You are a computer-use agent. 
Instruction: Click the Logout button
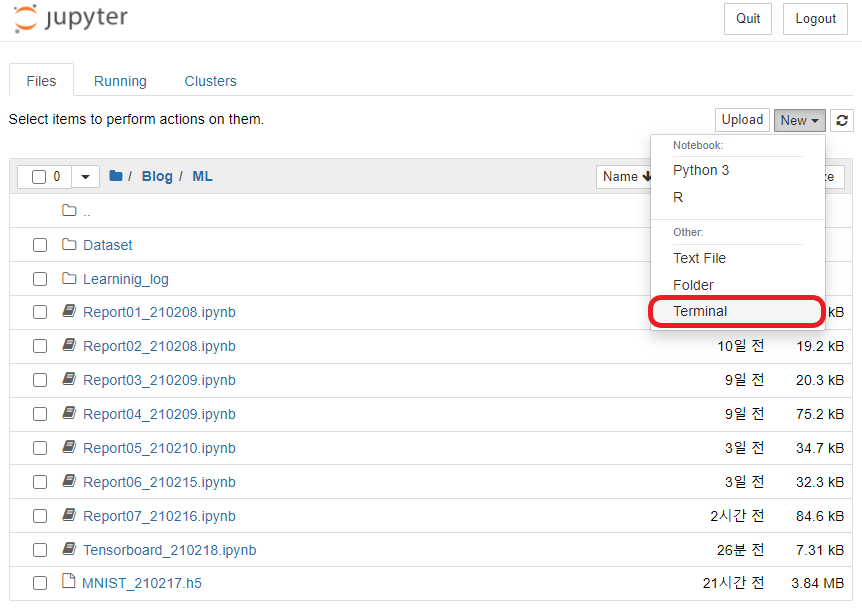815,19
